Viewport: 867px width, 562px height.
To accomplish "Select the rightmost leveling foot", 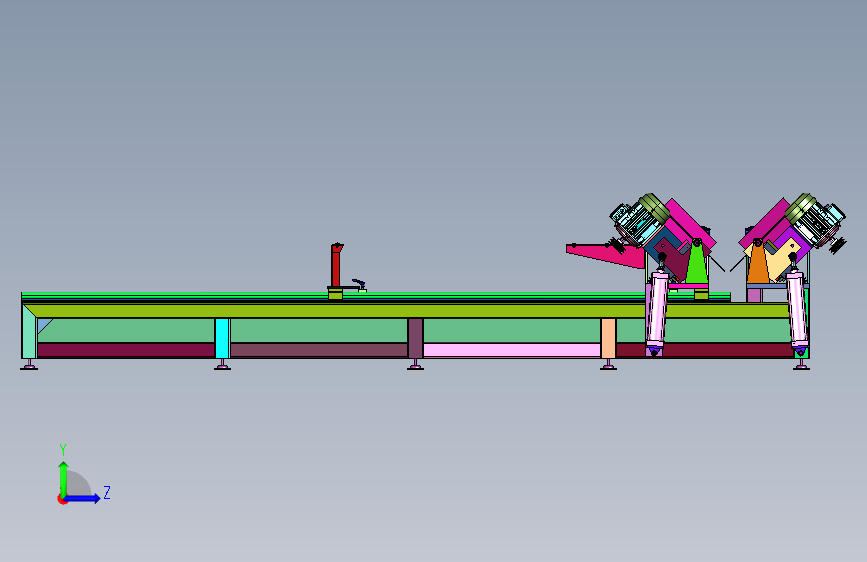I will point(801,365).
